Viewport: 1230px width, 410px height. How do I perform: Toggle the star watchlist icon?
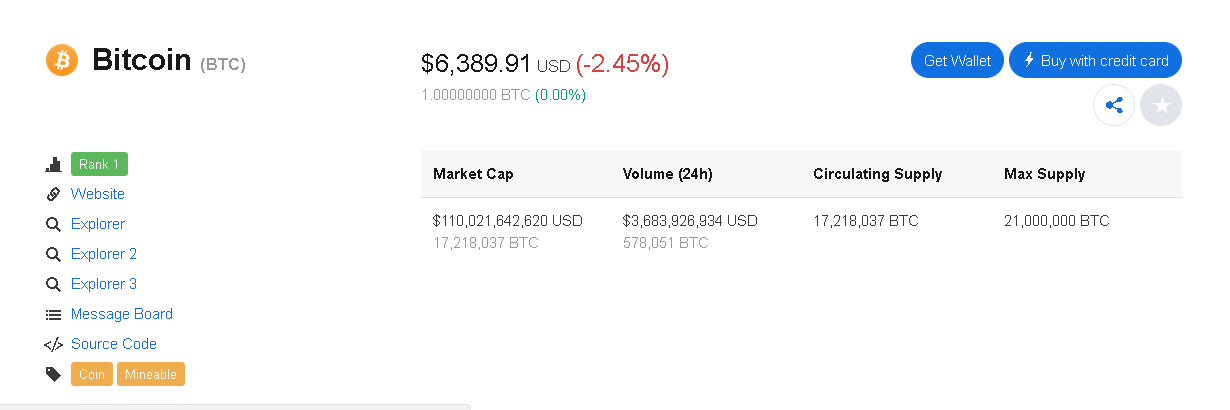(1161, 105)
